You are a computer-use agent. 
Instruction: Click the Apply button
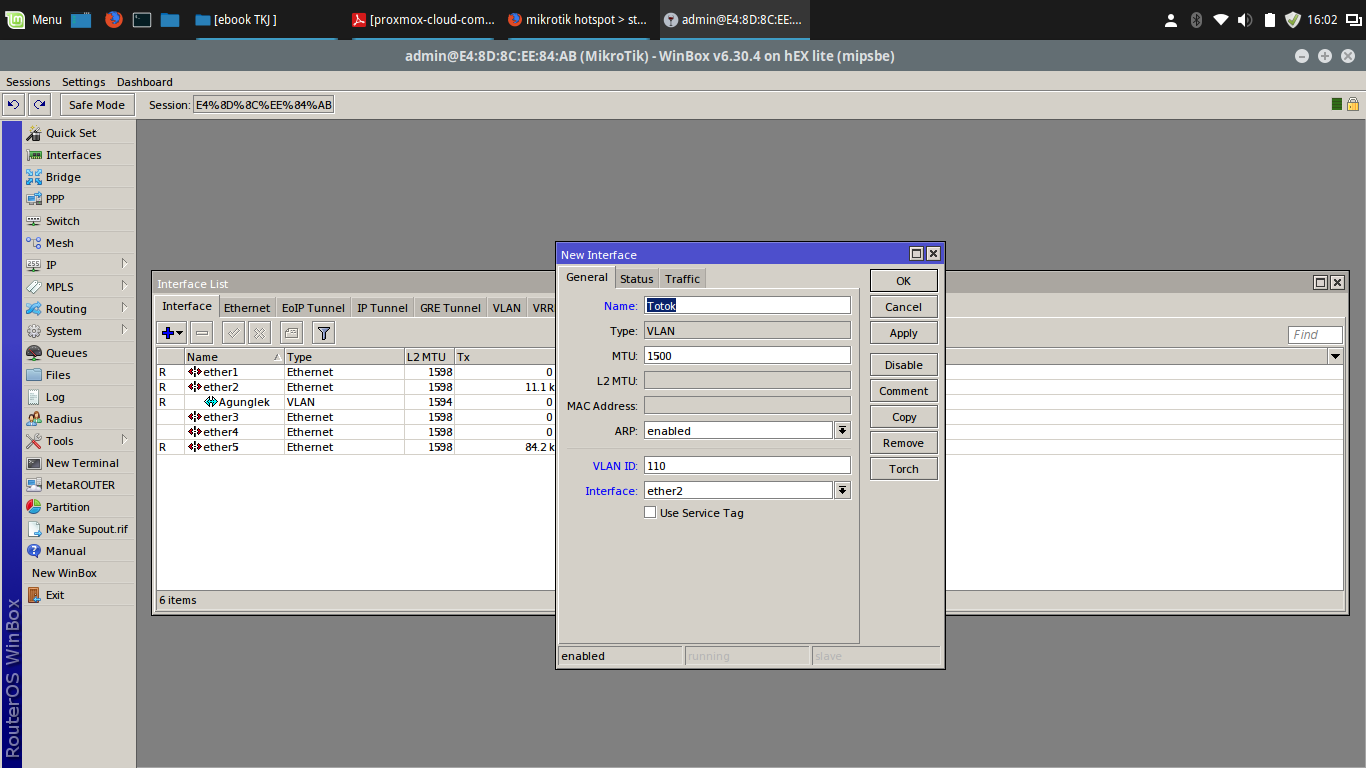(904, 333)
